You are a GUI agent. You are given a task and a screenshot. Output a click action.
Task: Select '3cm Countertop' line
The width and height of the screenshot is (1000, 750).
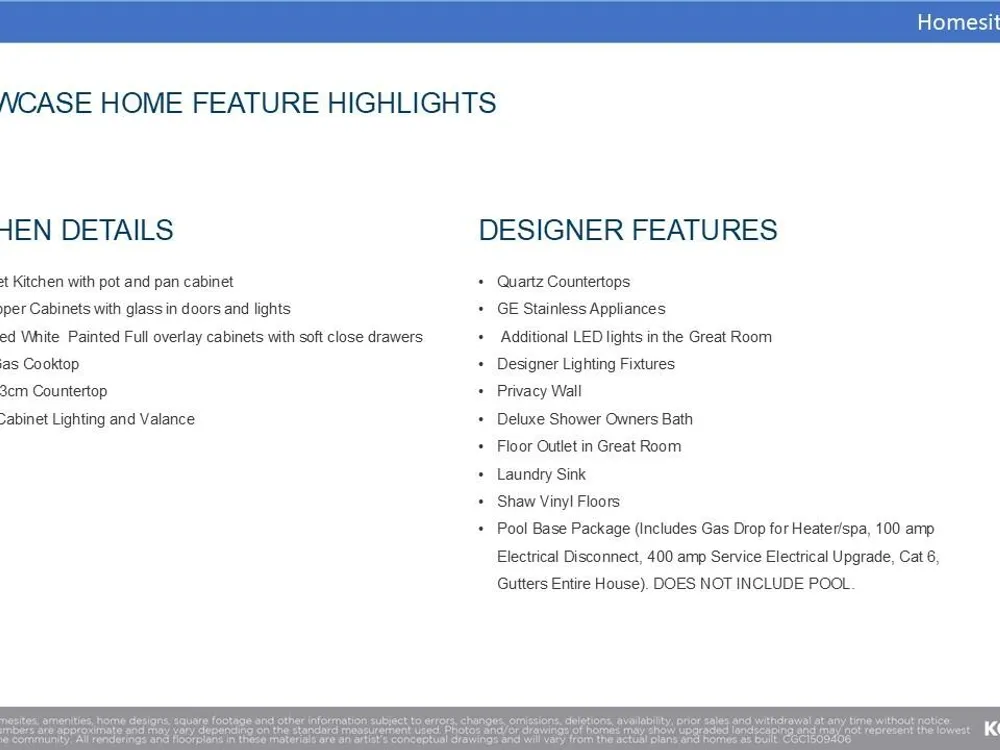(54, 391)
